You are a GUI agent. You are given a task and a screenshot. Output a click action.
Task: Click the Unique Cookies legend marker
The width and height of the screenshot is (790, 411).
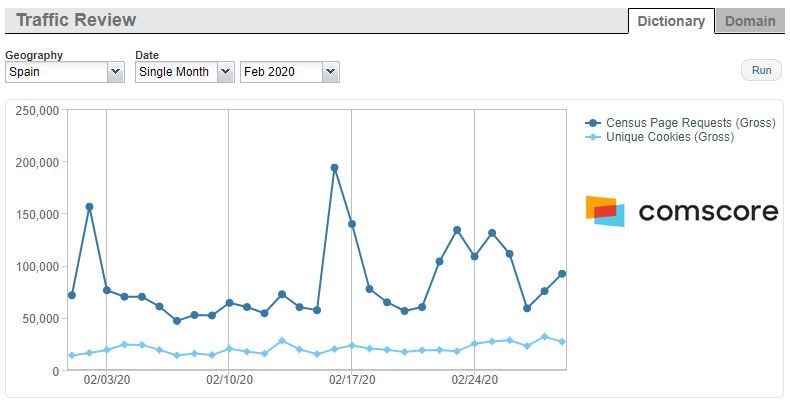coord(593,137)
